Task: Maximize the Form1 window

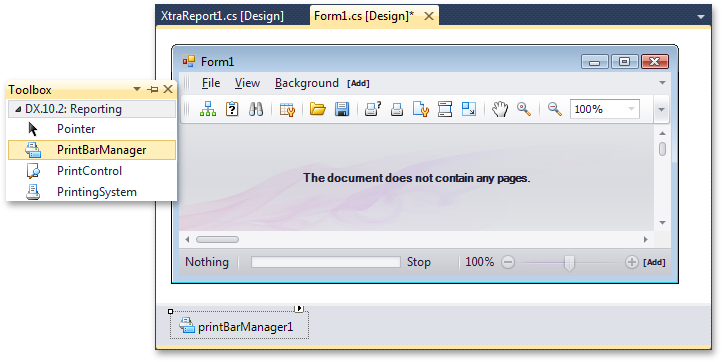Action: click(624, 61)
